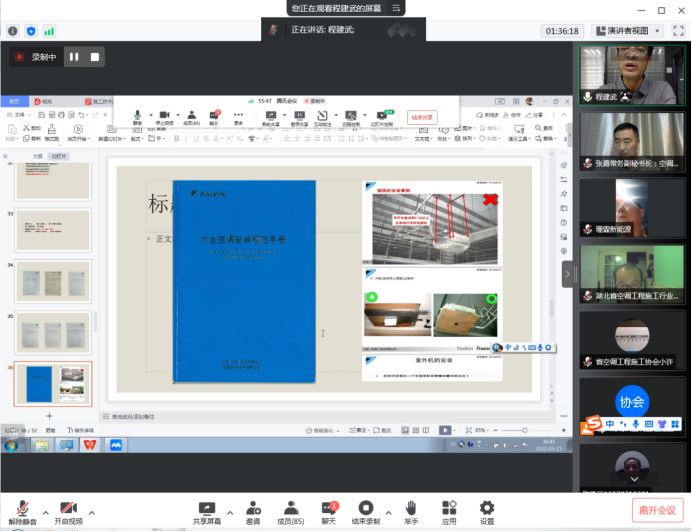
Task: Open the meeting info icon
Action: coord(13,31)
